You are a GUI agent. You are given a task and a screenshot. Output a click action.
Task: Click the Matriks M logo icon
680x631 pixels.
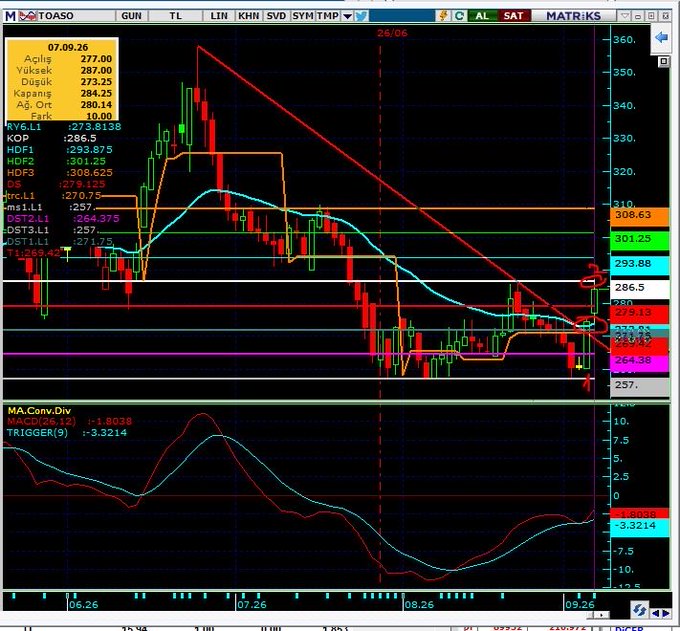pos(10,16)
